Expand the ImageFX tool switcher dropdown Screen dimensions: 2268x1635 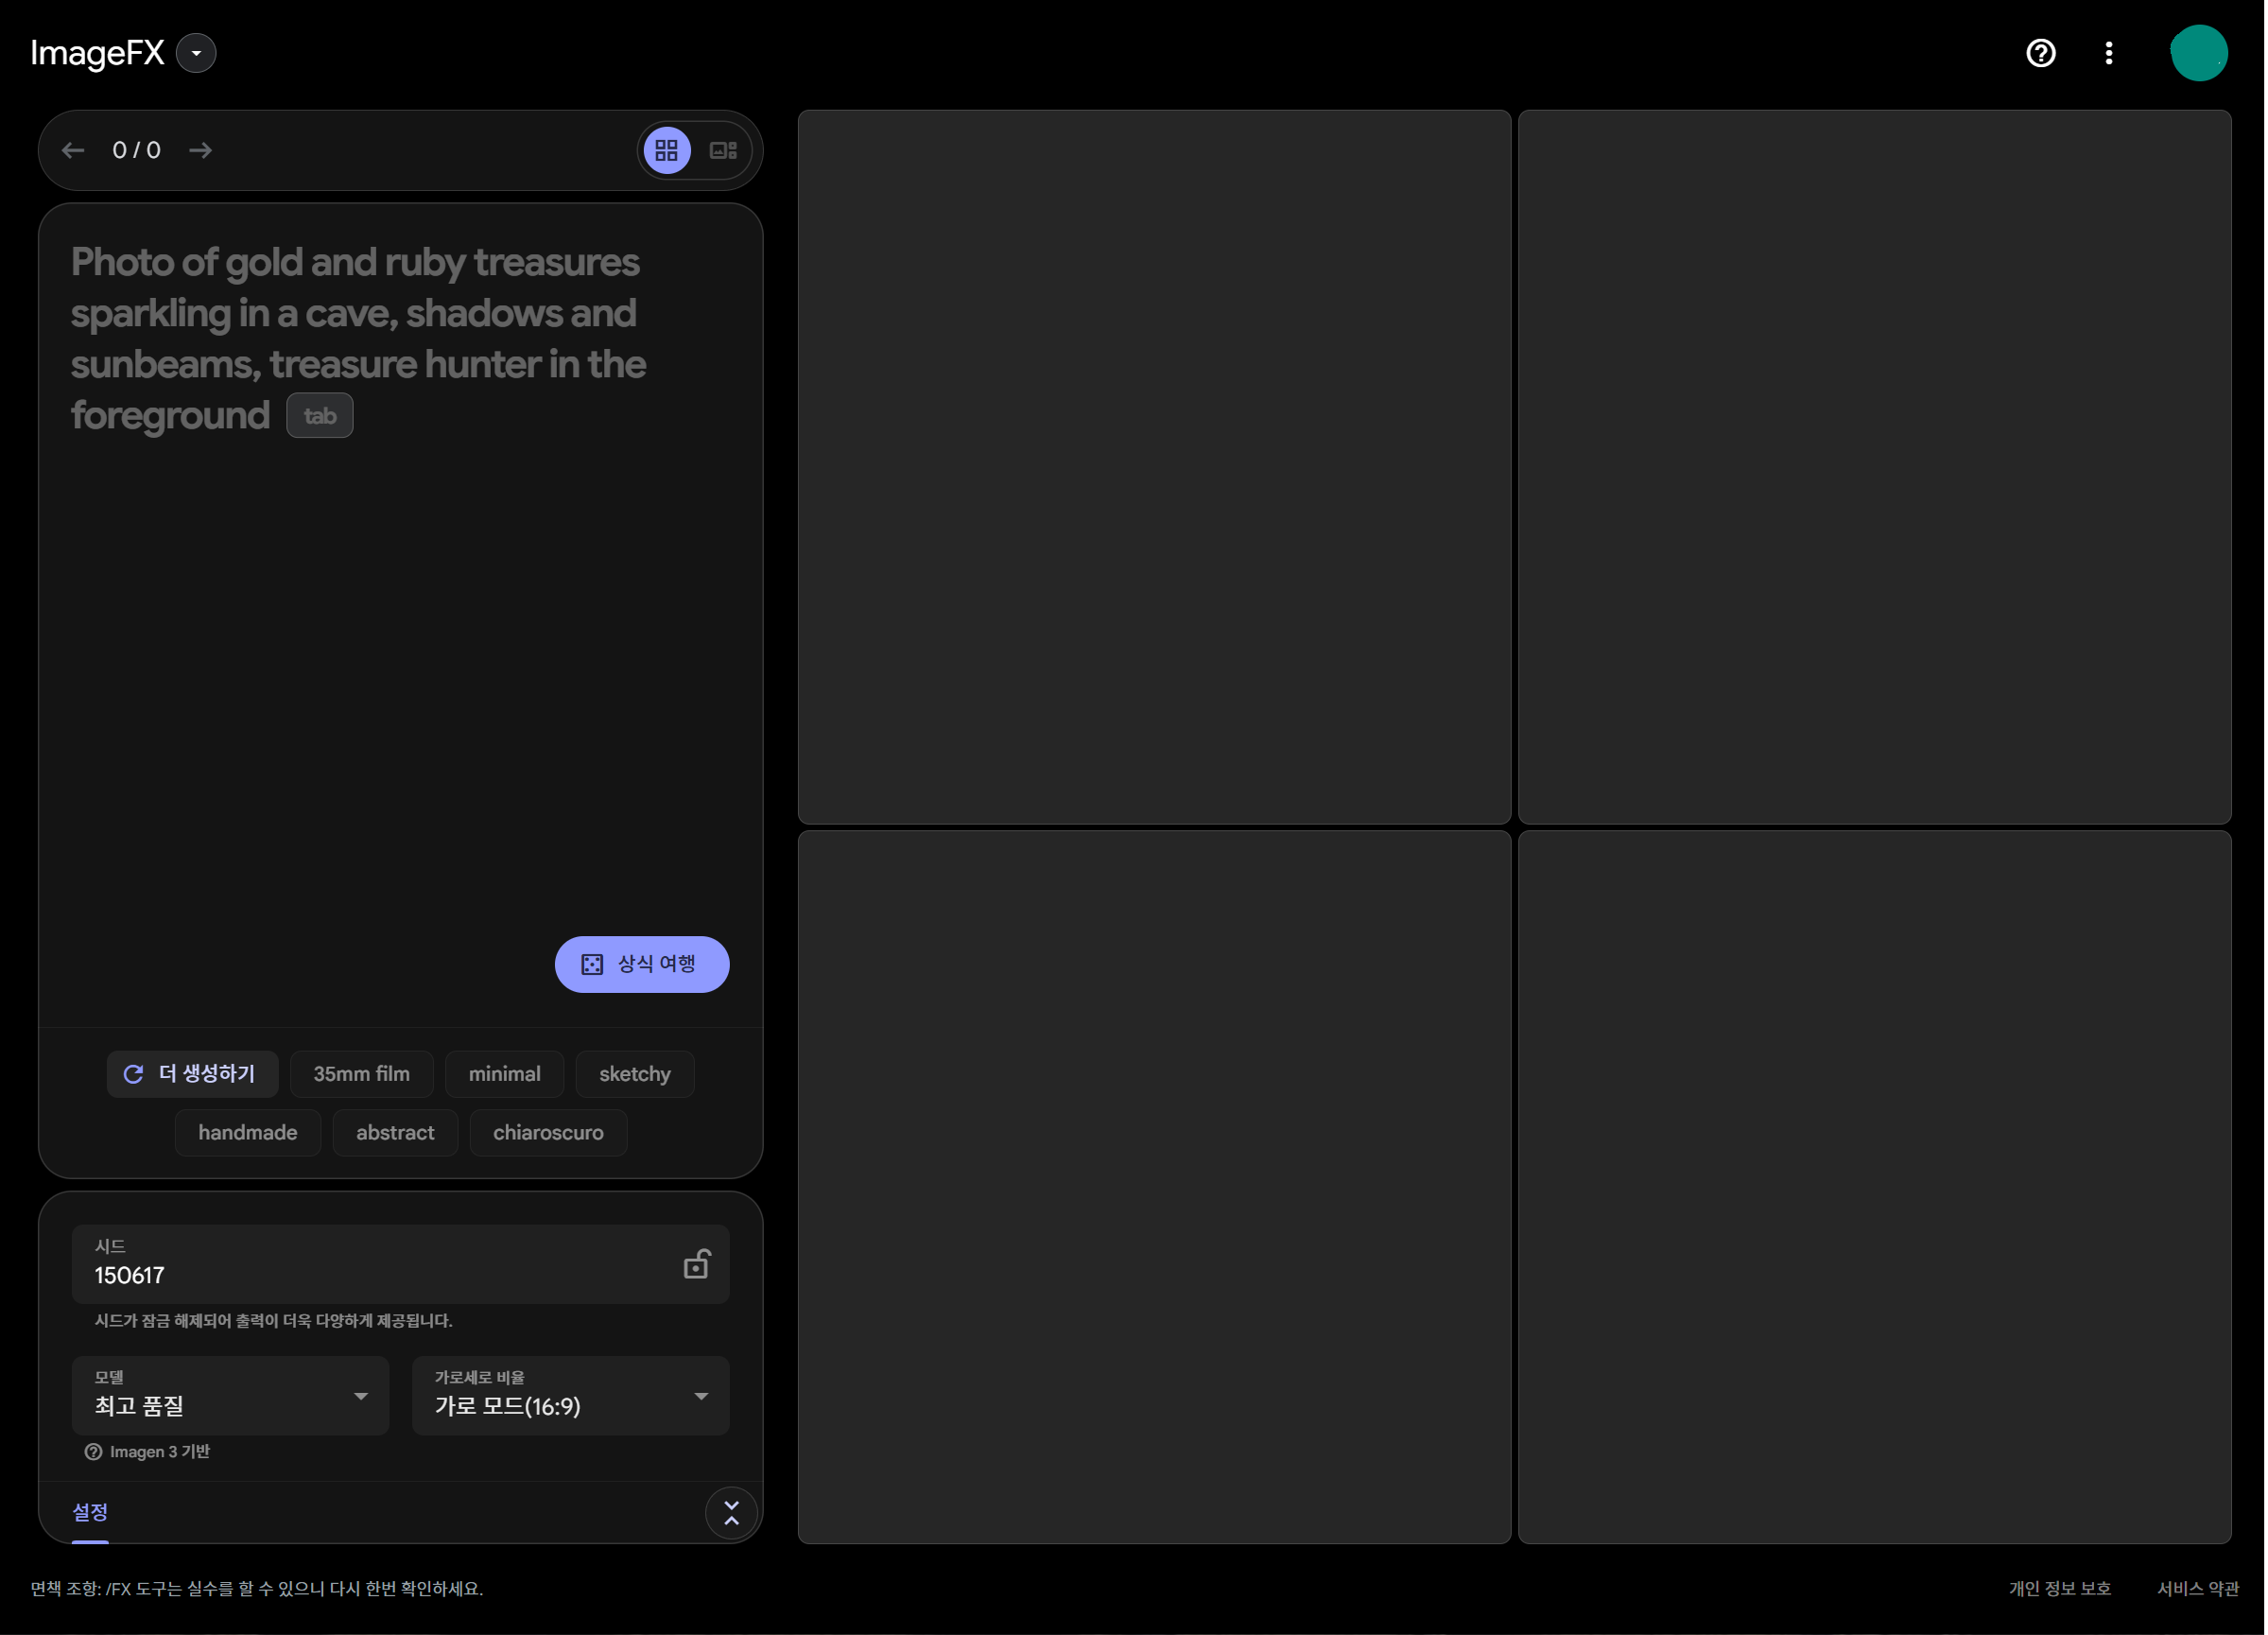pos(196,53)
